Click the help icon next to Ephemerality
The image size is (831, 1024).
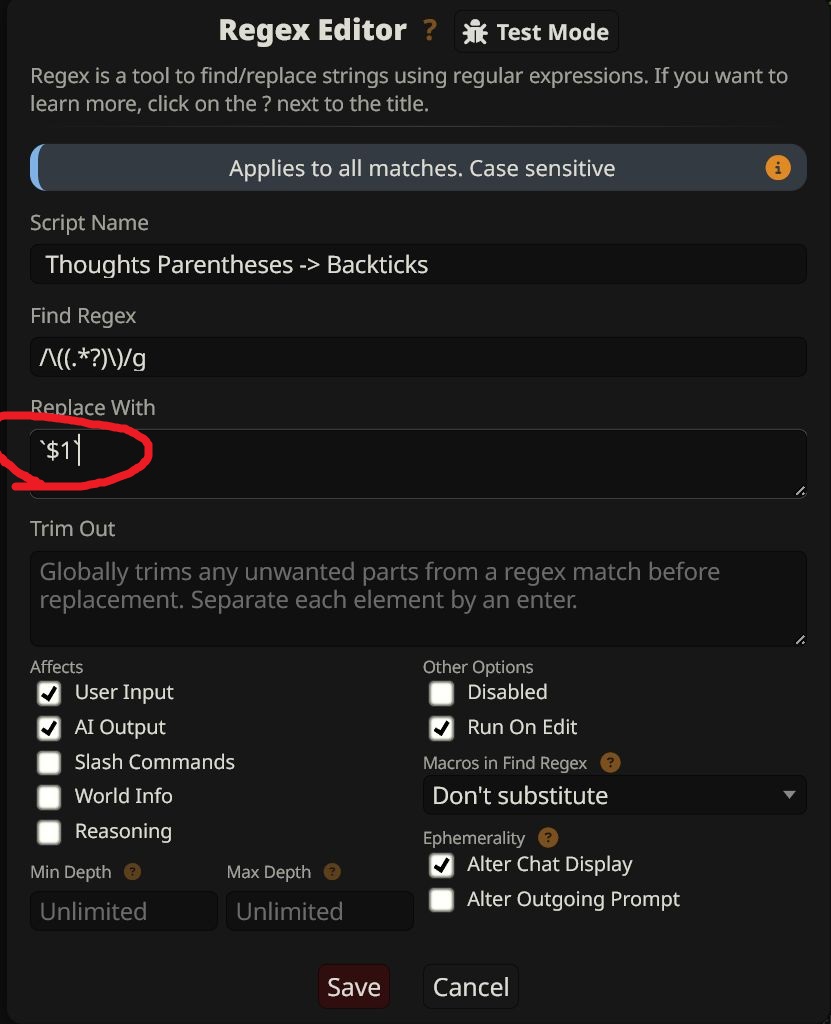[x=547, y=838]
